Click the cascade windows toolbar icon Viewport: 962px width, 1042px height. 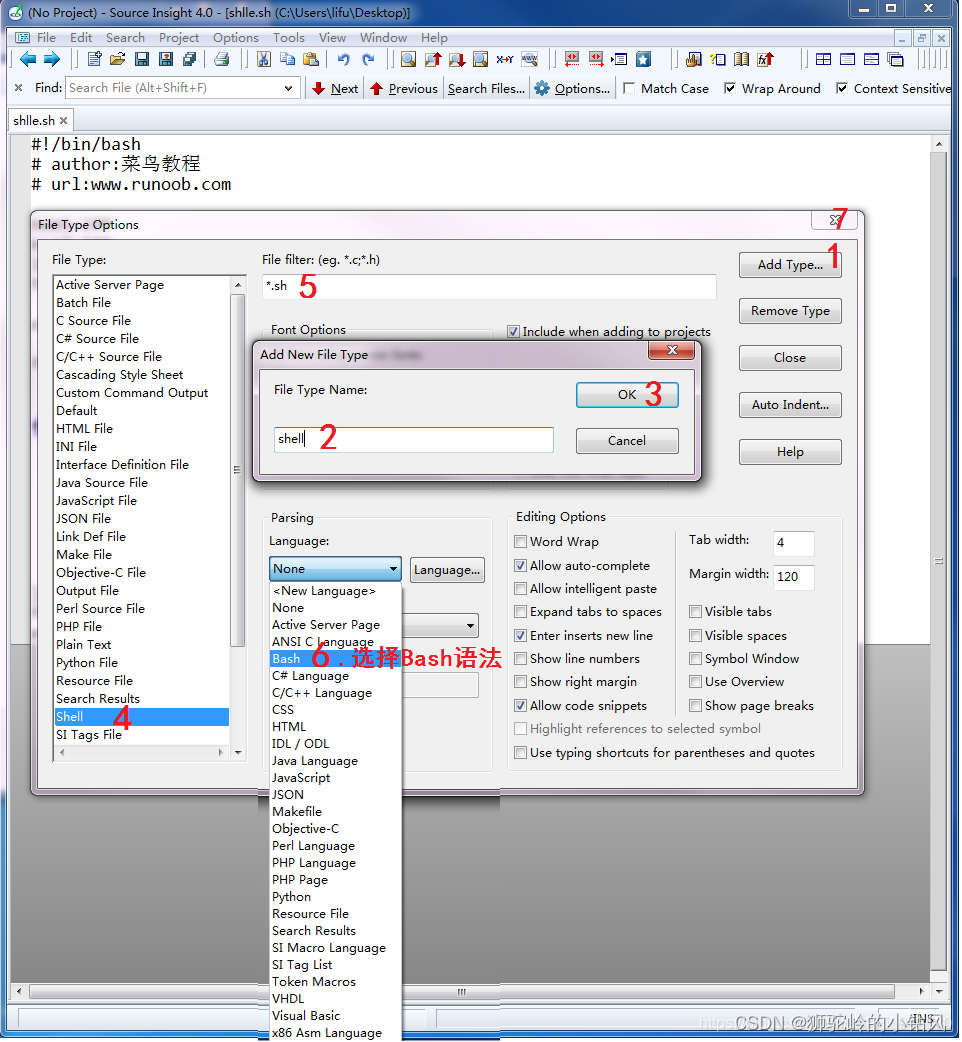tap(896, 59)
